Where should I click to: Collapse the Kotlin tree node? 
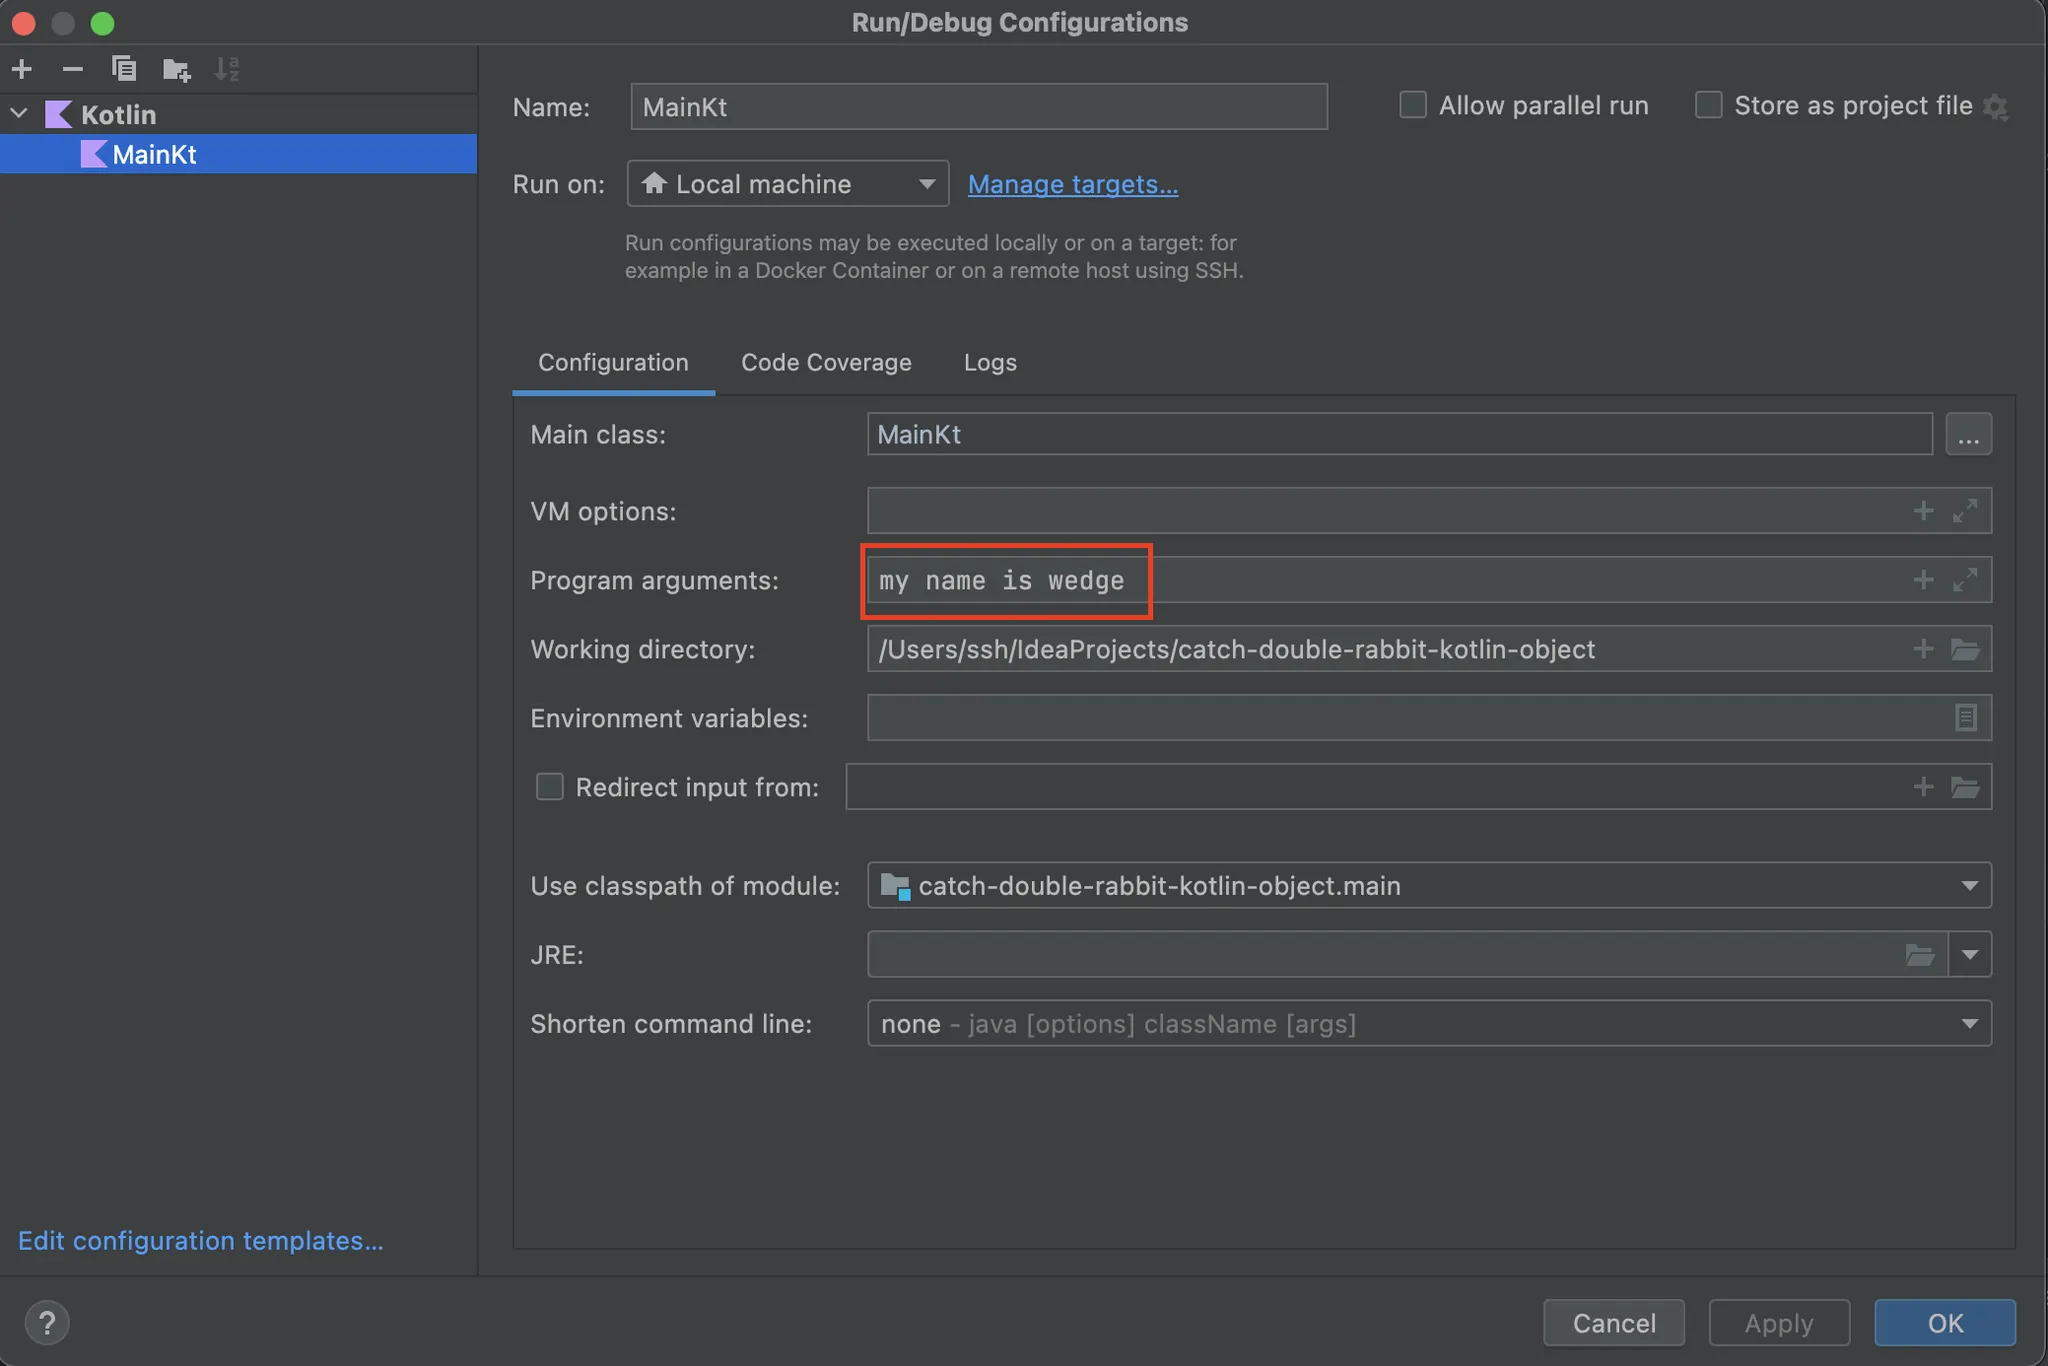coord(19,114)
